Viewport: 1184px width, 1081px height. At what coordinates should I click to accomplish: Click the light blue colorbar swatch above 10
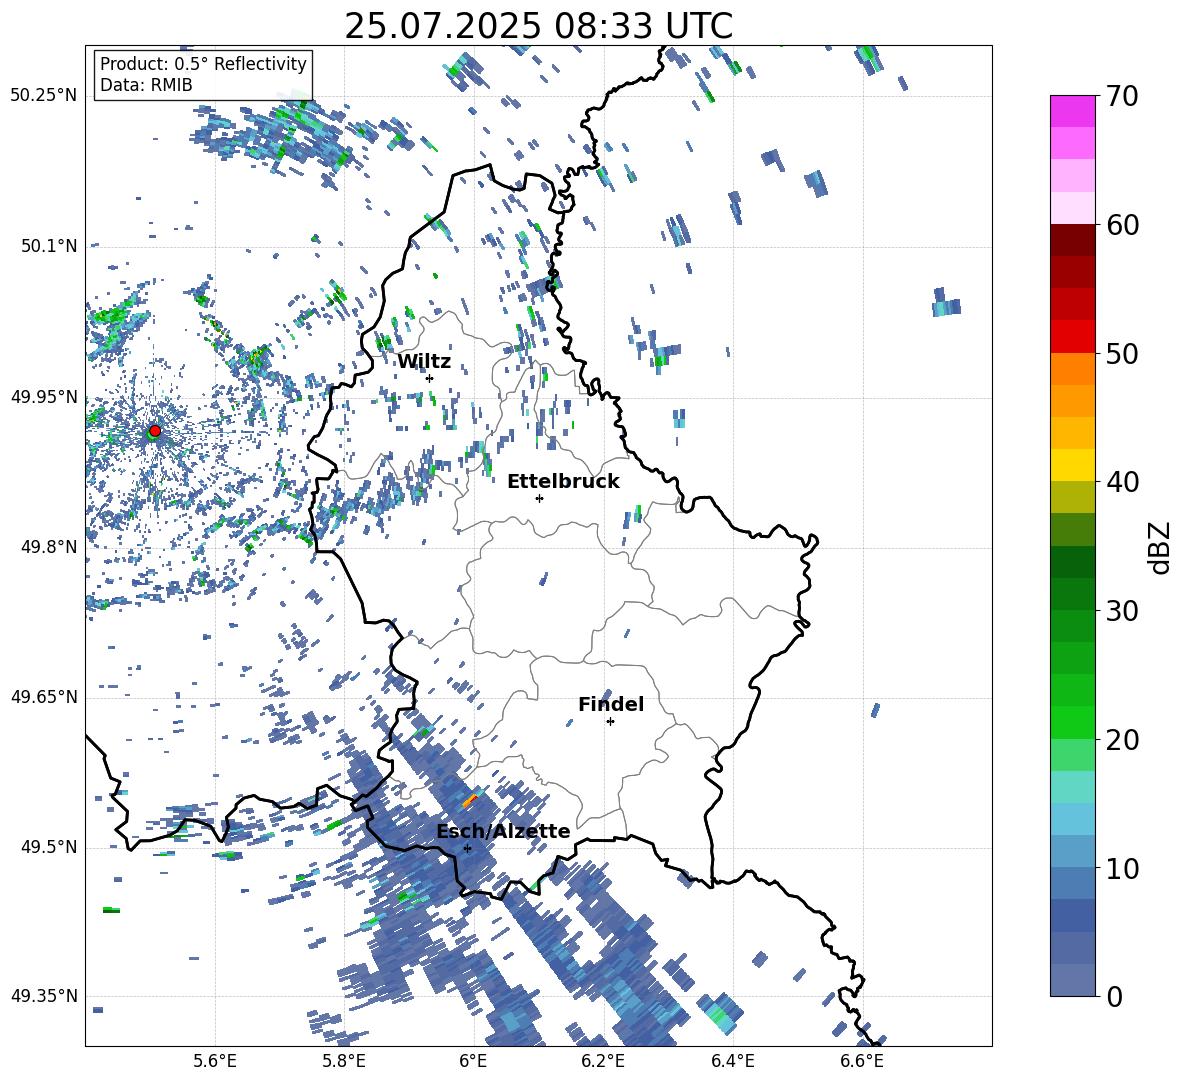[x=1072, y=852]
